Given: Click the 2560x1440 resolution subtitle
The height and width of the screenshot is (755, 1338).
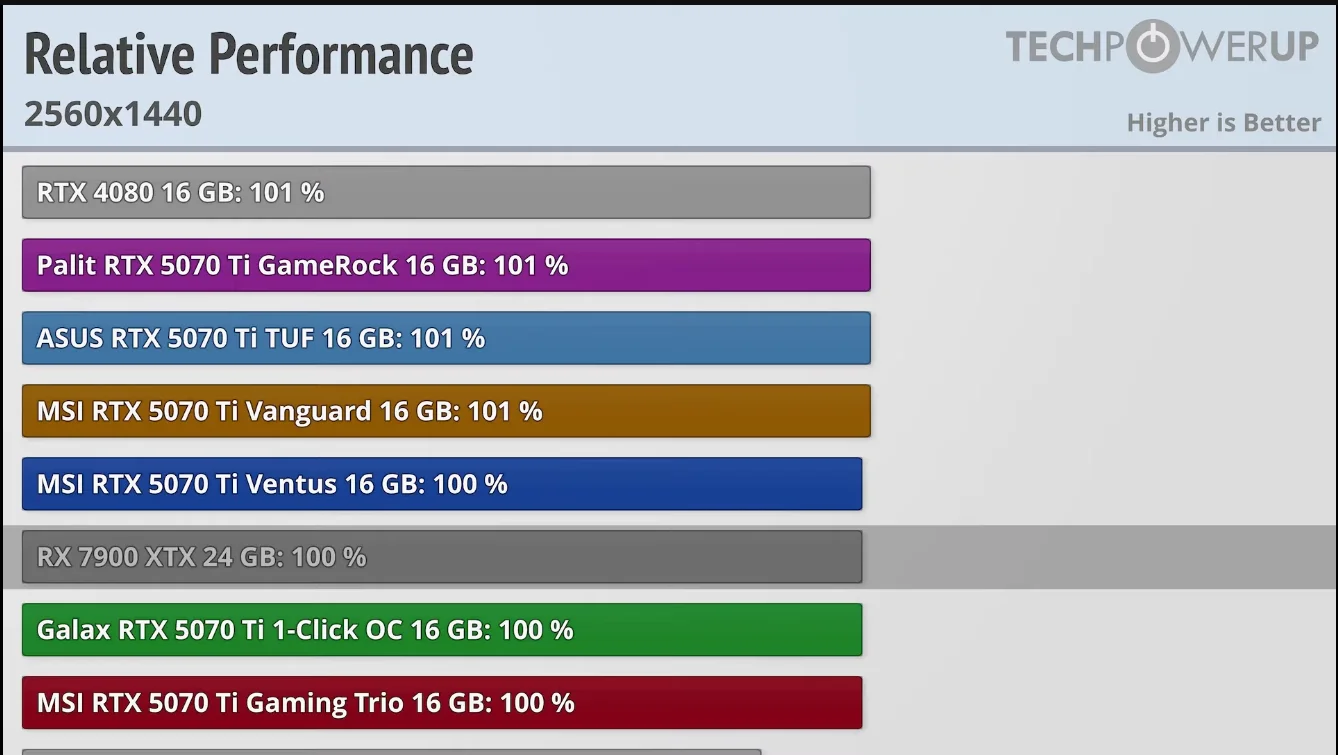Looking at the screenshot, I should (113, 114).
